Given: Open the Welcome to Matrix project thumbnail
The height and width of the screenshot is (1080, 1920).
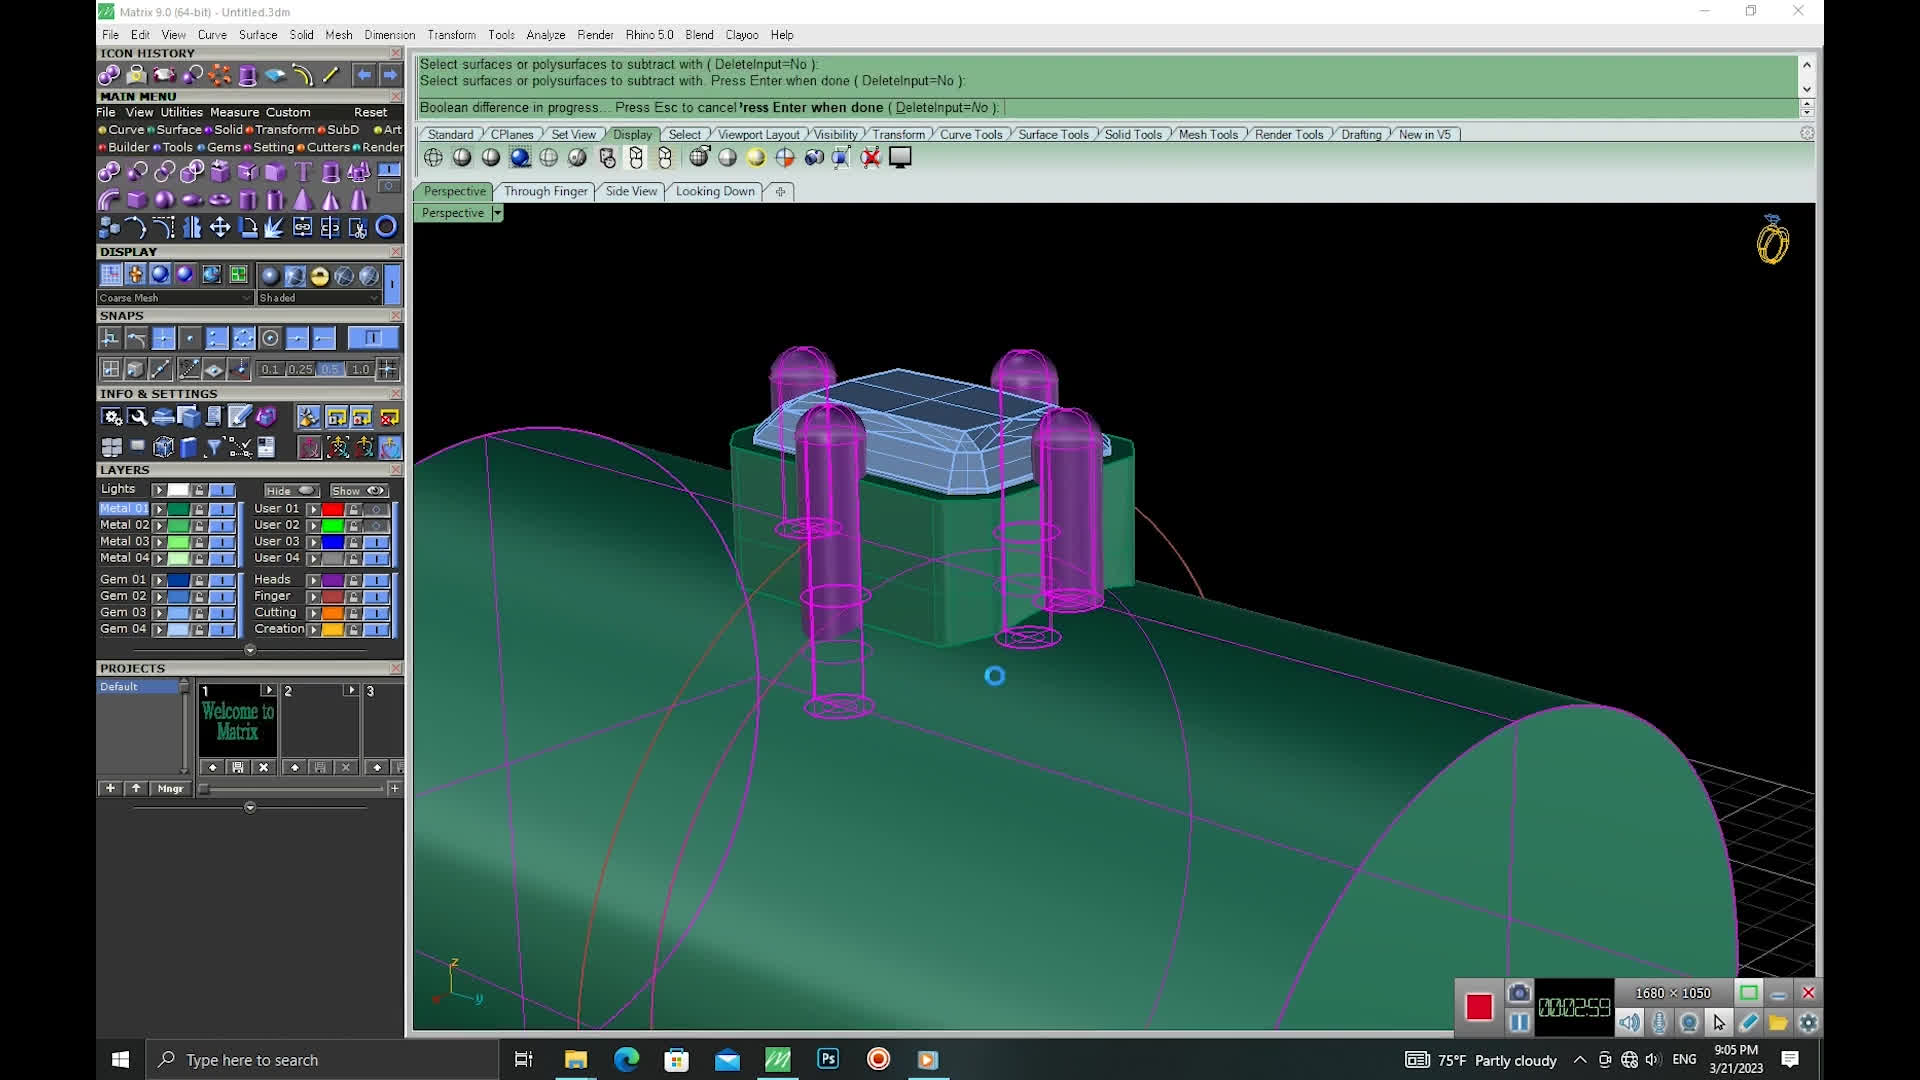Looking at the screenshot, I should point(238,722).
